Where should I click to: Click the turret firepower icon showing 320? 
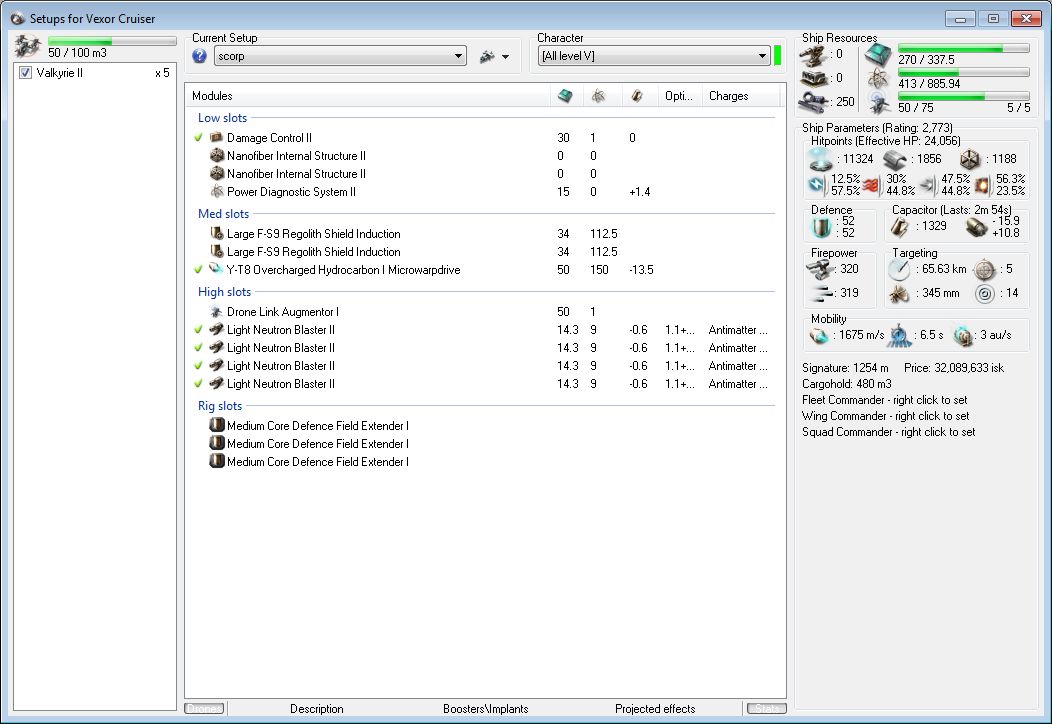click(x=820, y=270)
